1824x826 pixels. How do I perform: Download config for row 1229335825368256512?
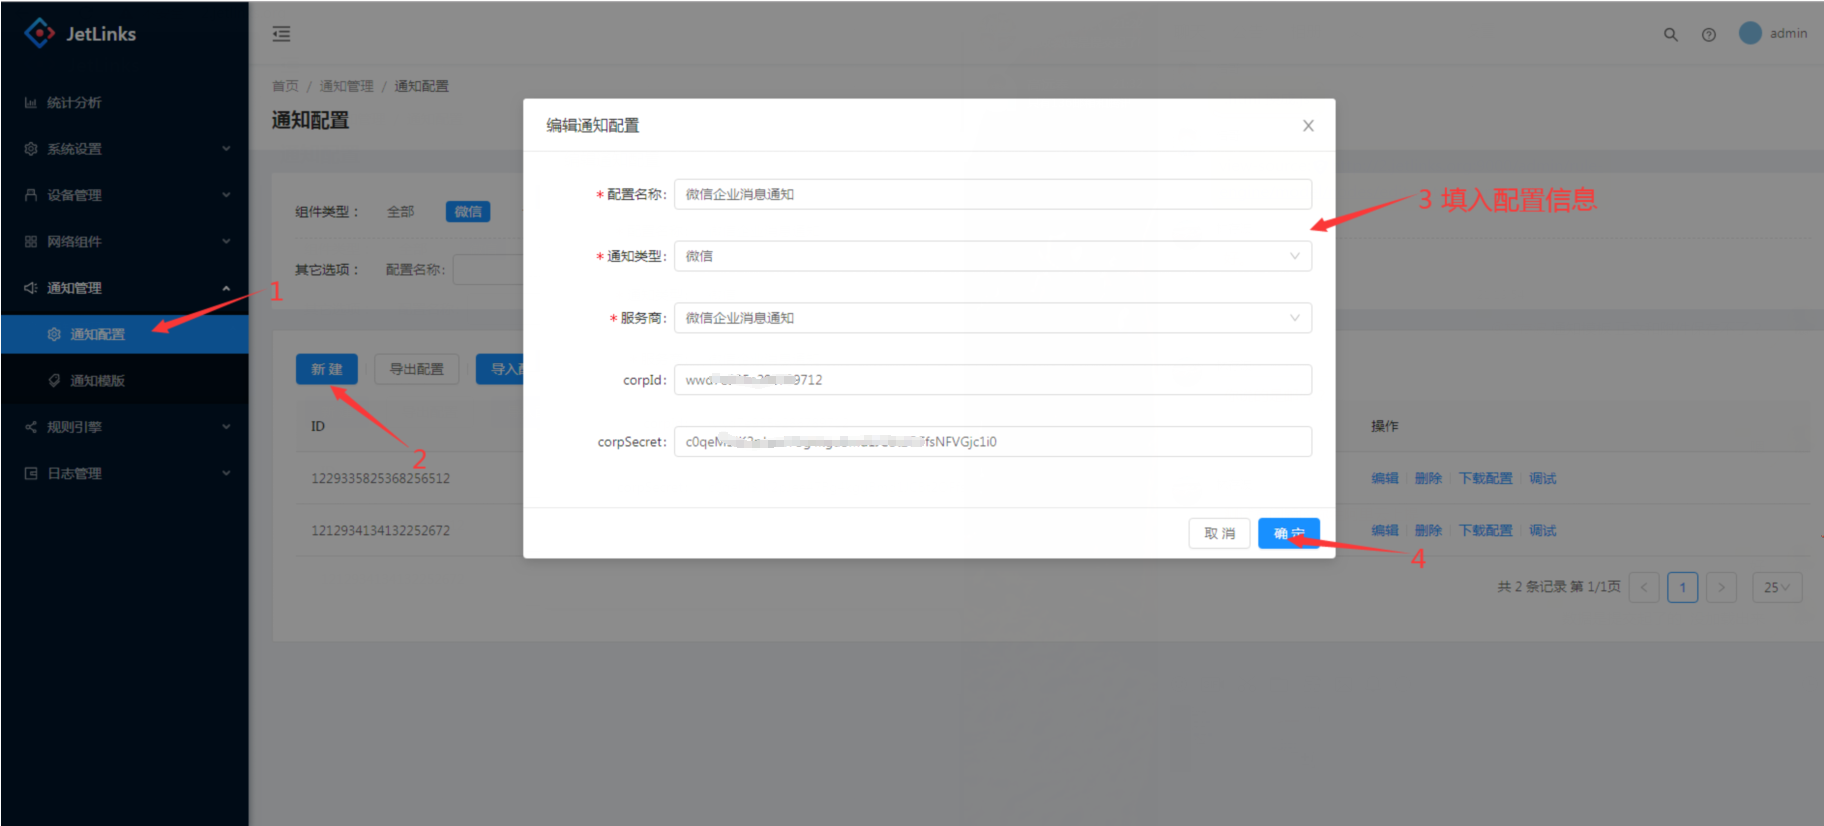click(1485, 478)
